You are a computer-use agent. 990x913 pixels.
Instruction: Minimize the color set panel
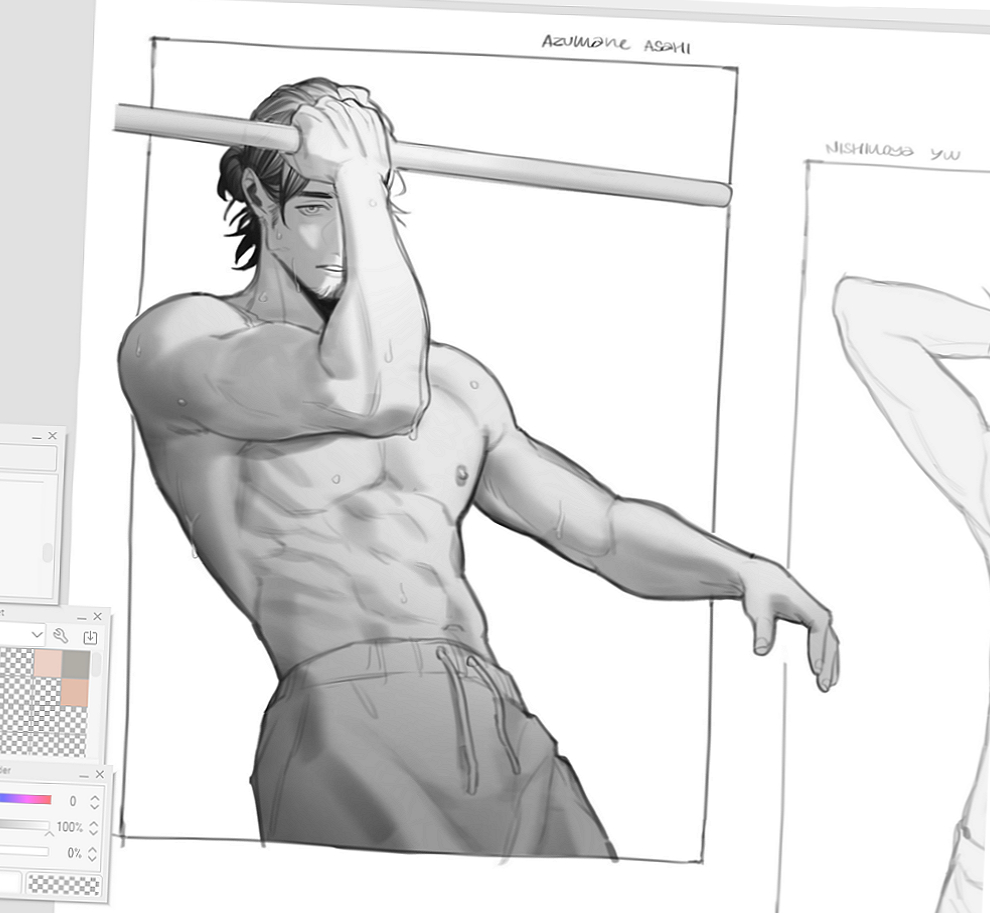[82, 617]
